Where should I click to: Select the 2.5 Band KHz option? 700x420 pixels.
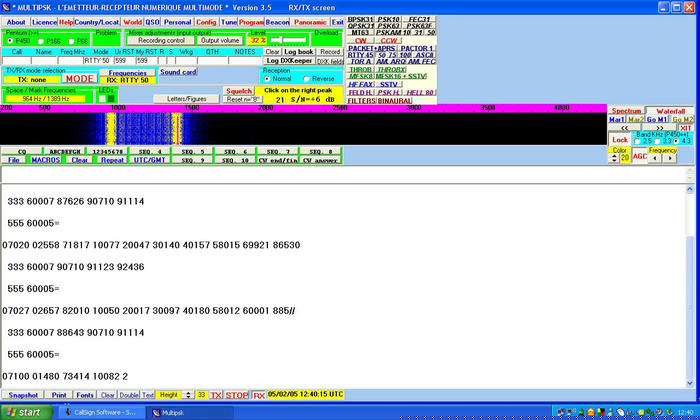click(x=637, y=141)
